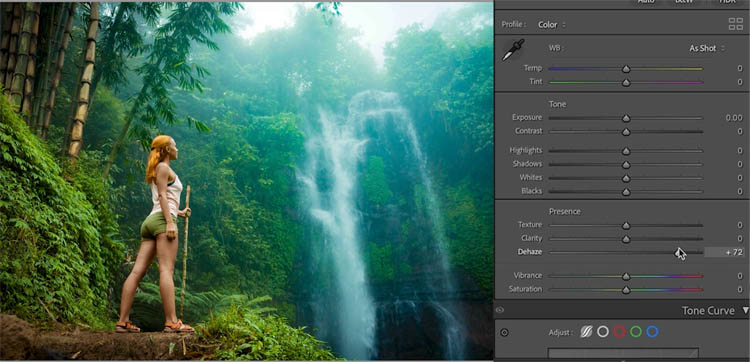Click the Clarity slider handle
This screenshot has height=362, width=750.
626,239
